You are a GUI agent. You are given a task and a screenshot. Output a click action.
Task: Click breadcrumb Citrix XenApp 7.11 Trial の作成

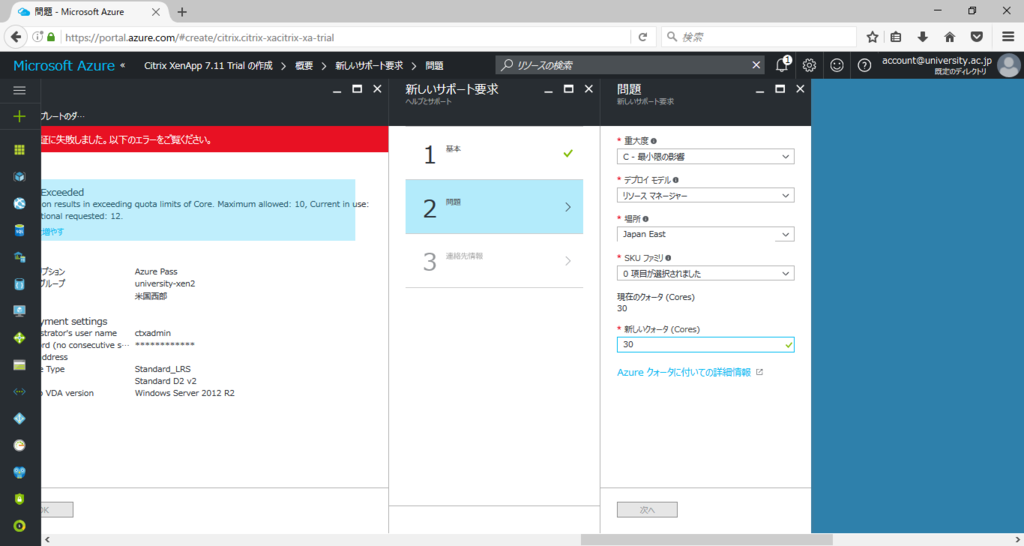pos(208,65)
